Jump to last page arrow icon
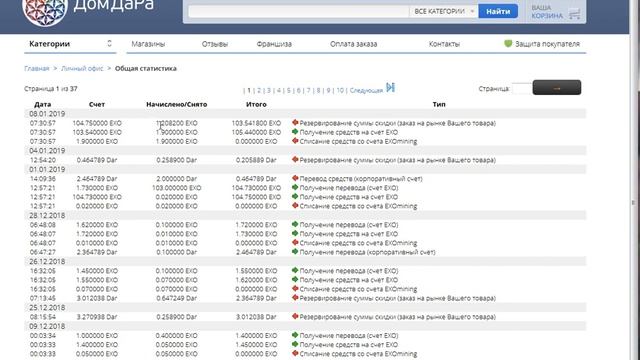The height and width of the screenshot is (360, 640). pyautogui.click(x=391, y=88)
